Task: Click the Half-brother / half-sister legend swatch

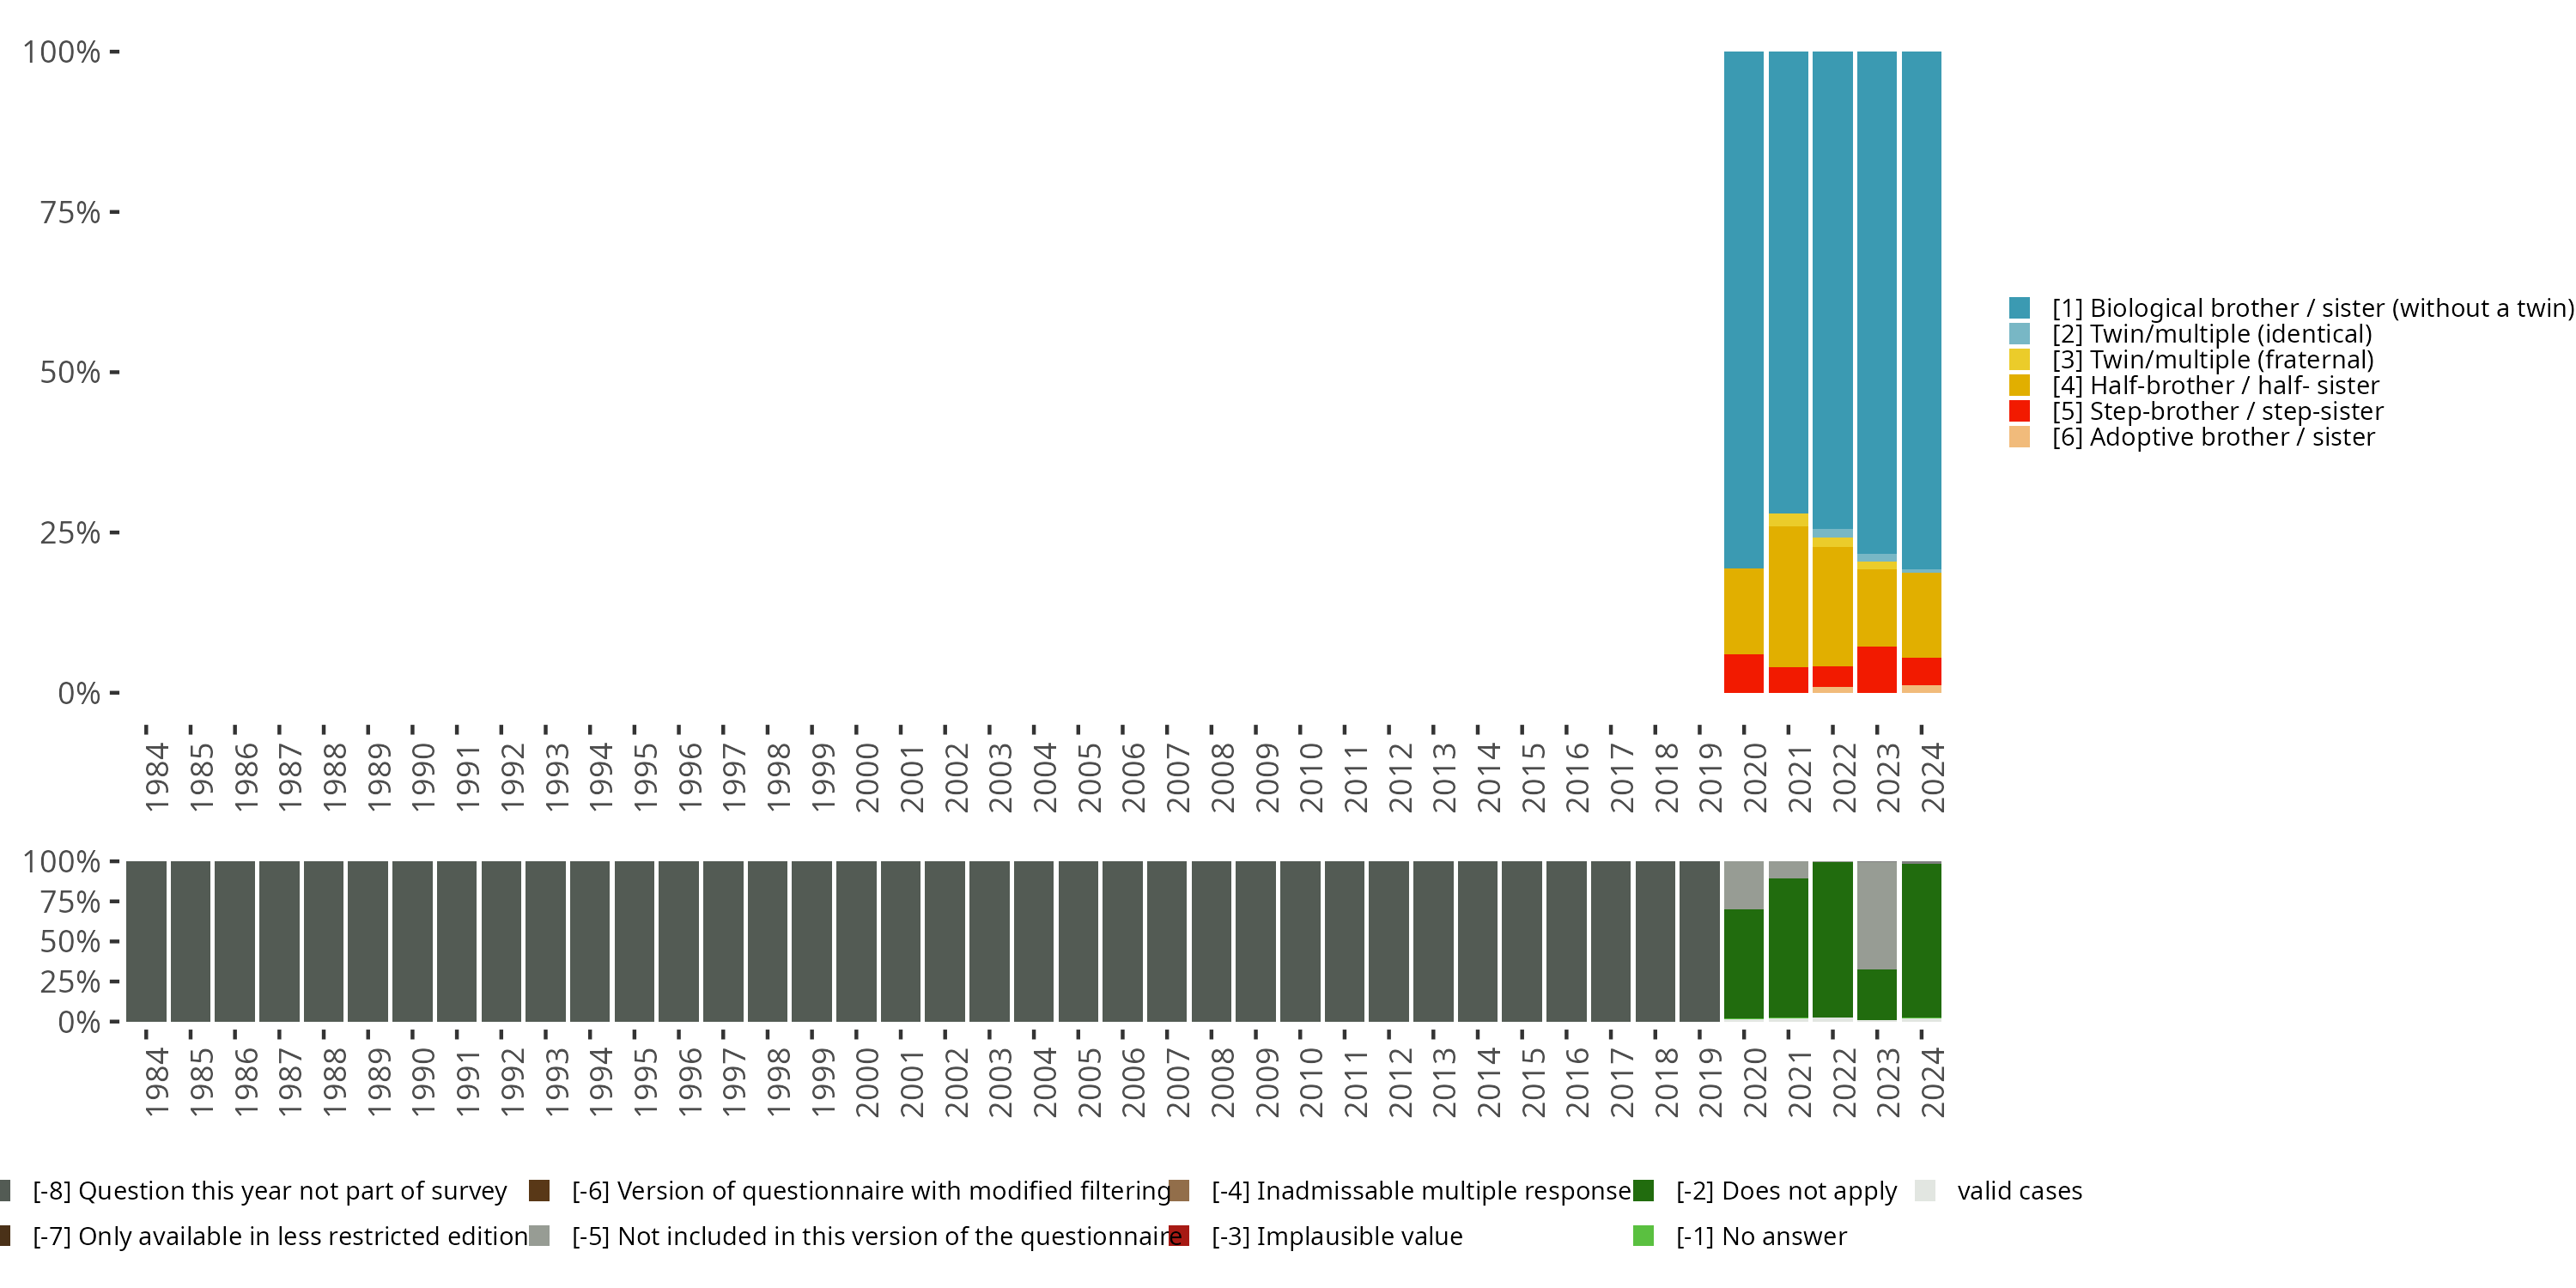Action: click(x=2019, y=386)
